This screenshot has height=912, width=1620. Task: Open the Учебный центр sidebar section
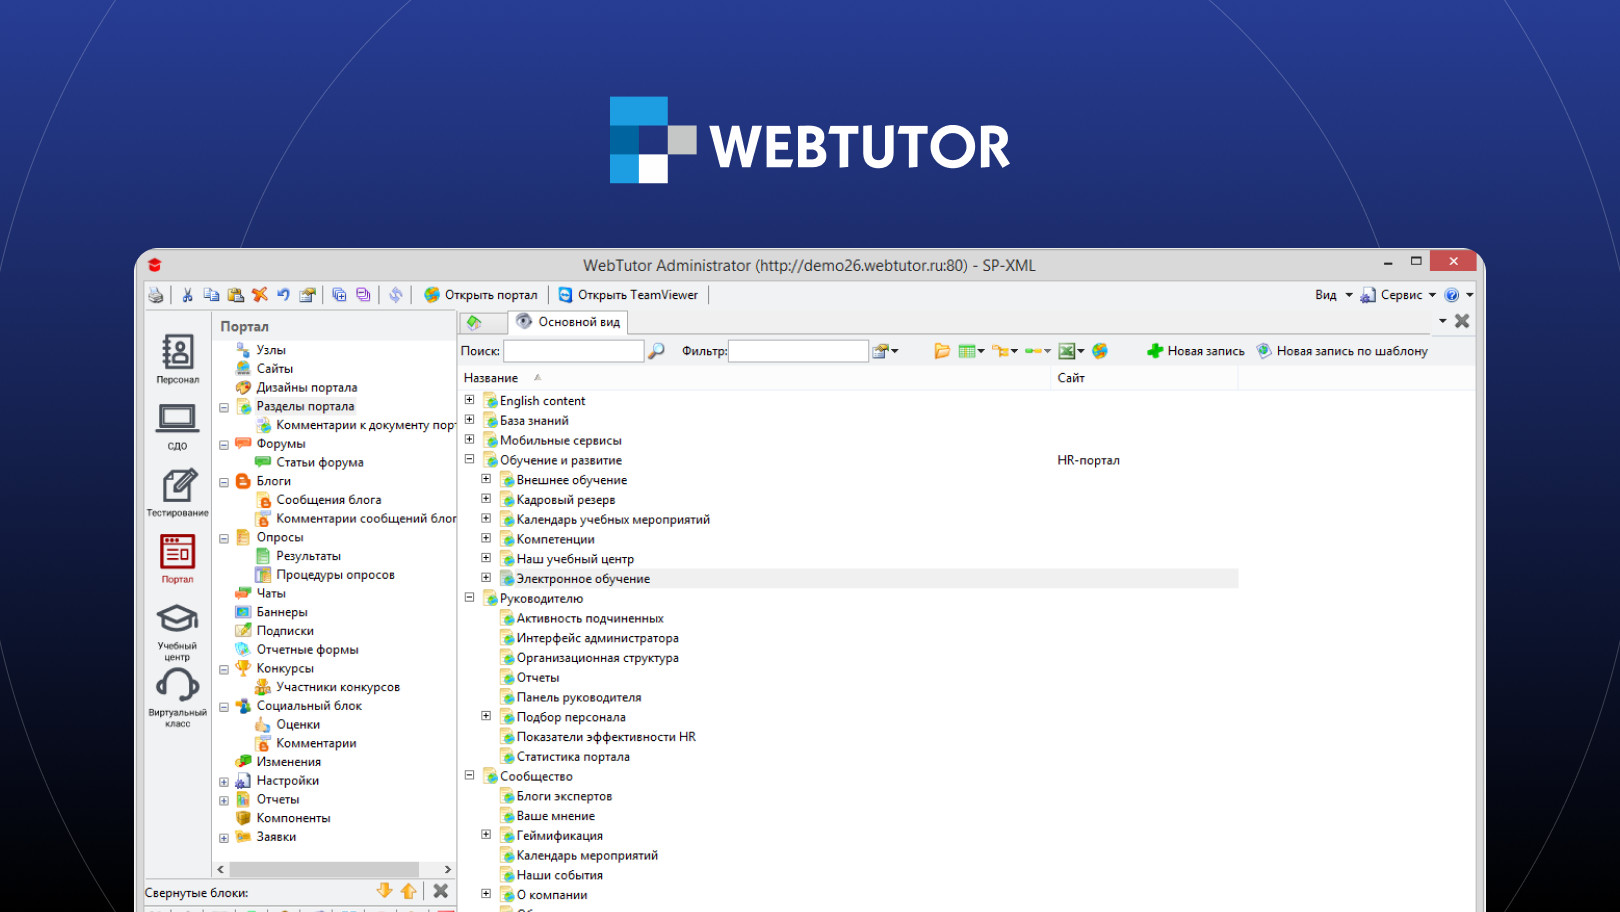(177, 632)
